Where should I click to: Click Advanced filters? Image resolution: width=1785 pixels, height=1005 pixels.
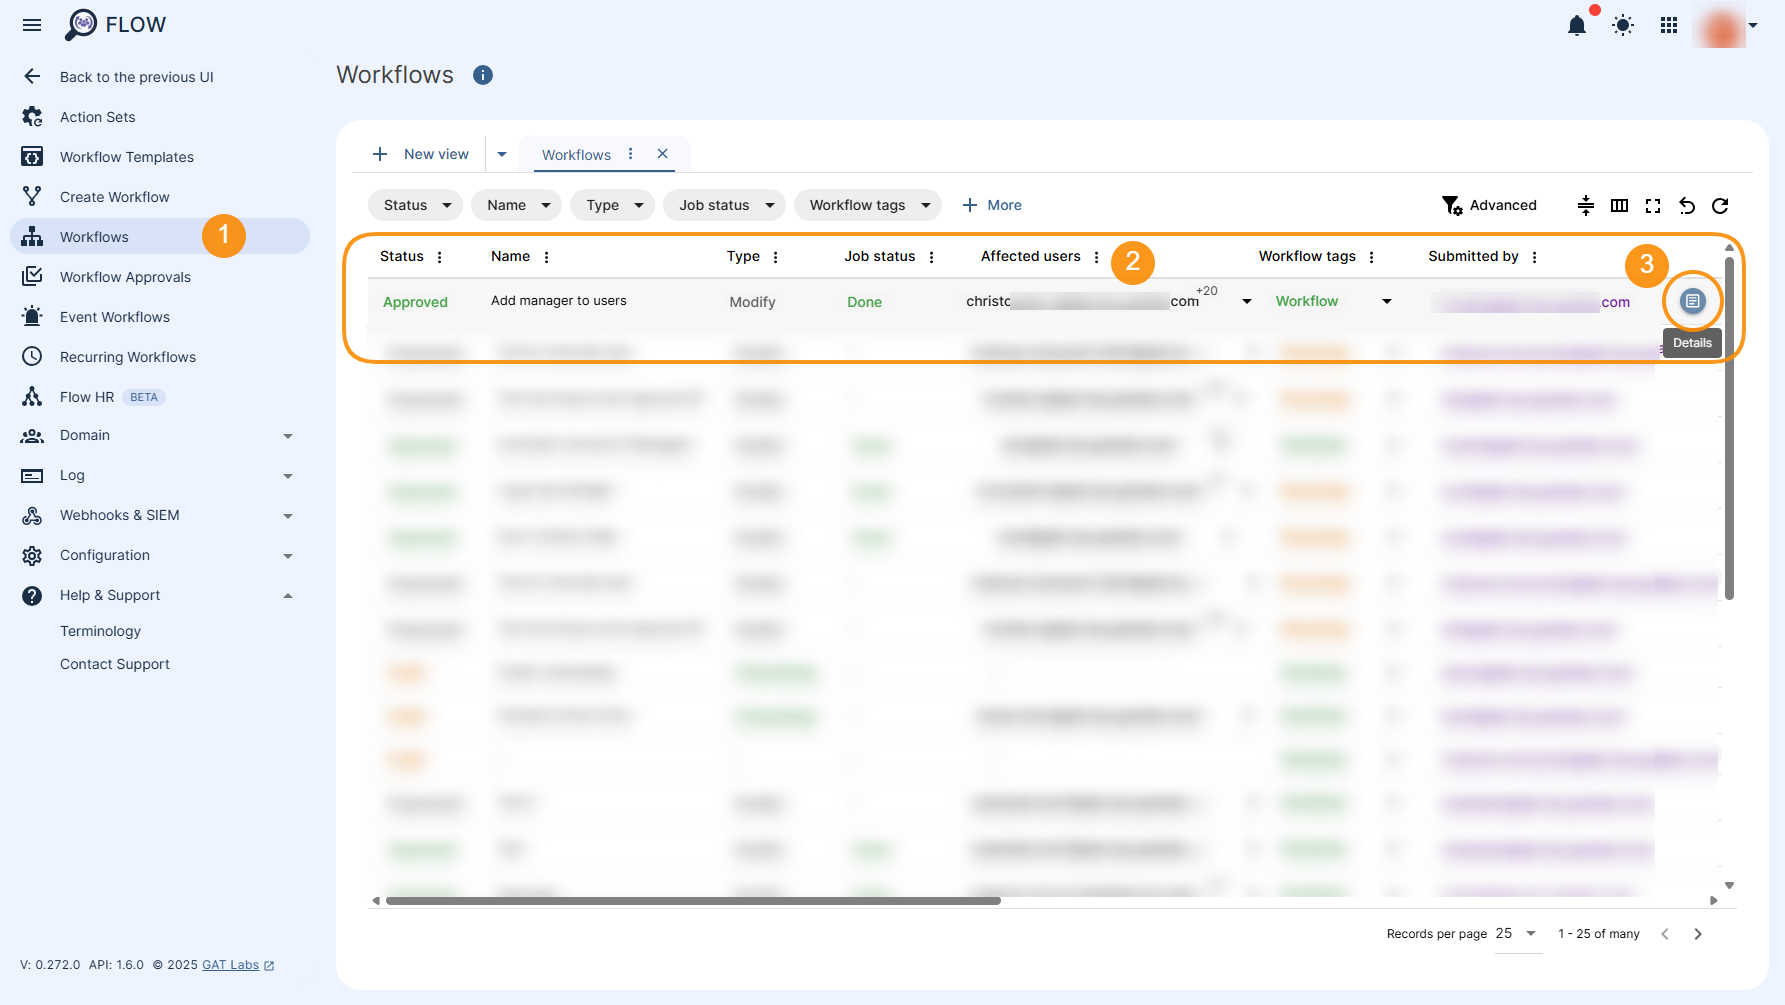(x=1491, y=204)
